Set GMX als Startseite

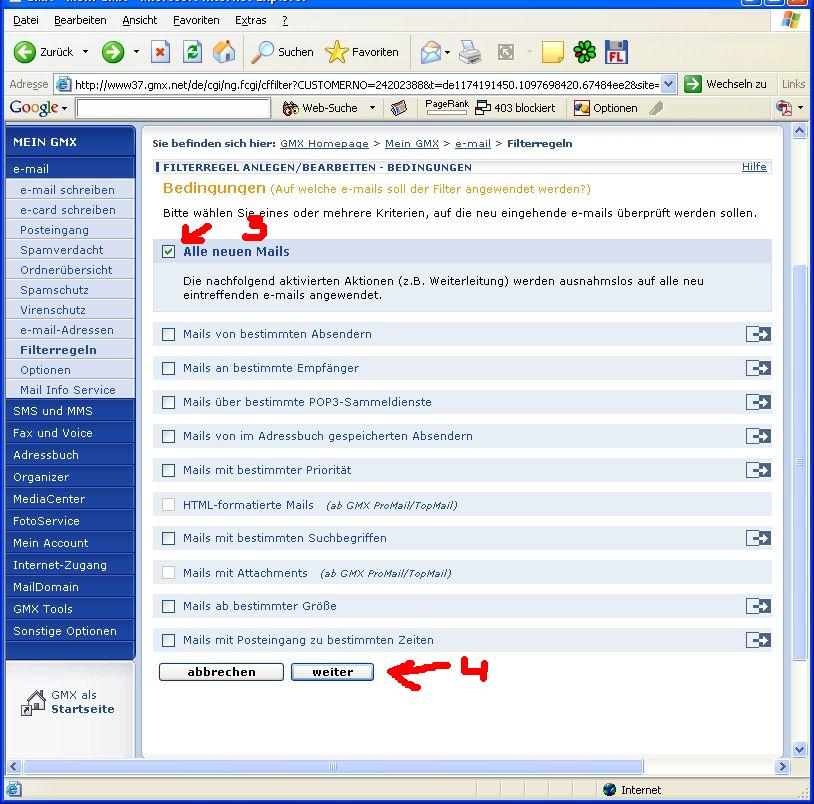[x=67, y=702]
